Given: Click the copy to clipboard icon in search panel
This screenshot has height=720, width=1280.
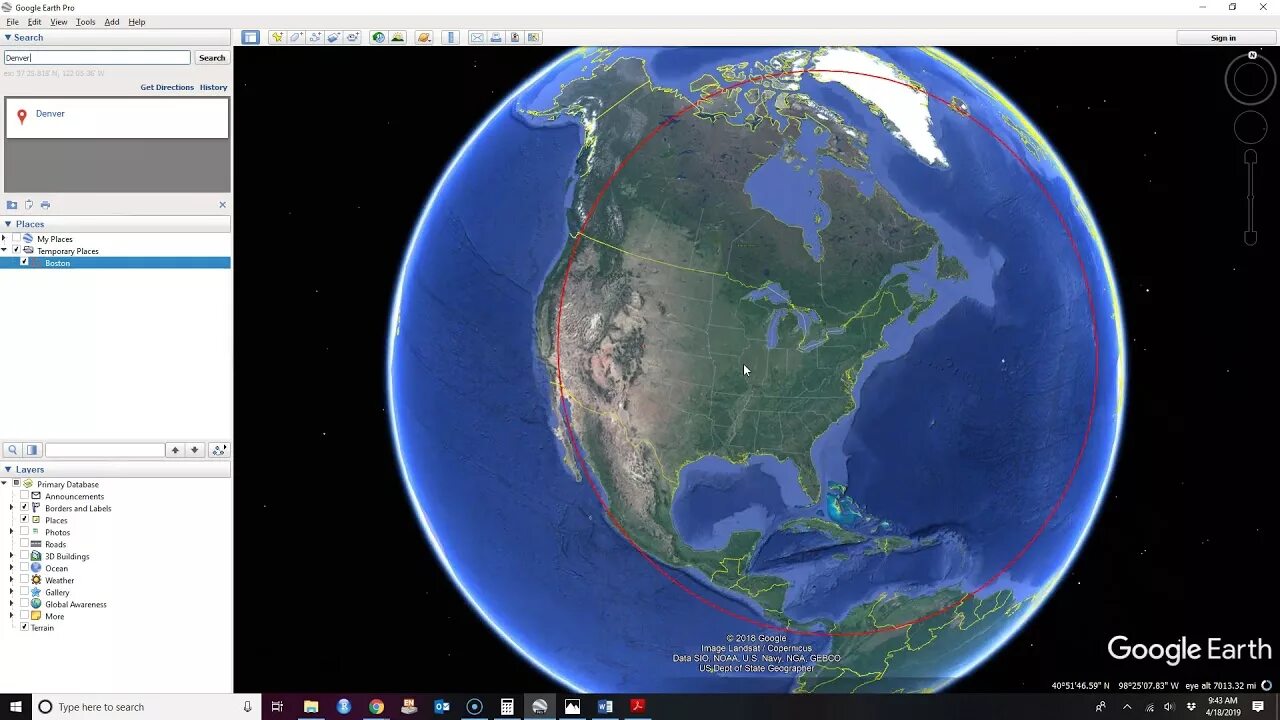Looking at the screenshot, I should click(x=29, y=204).
